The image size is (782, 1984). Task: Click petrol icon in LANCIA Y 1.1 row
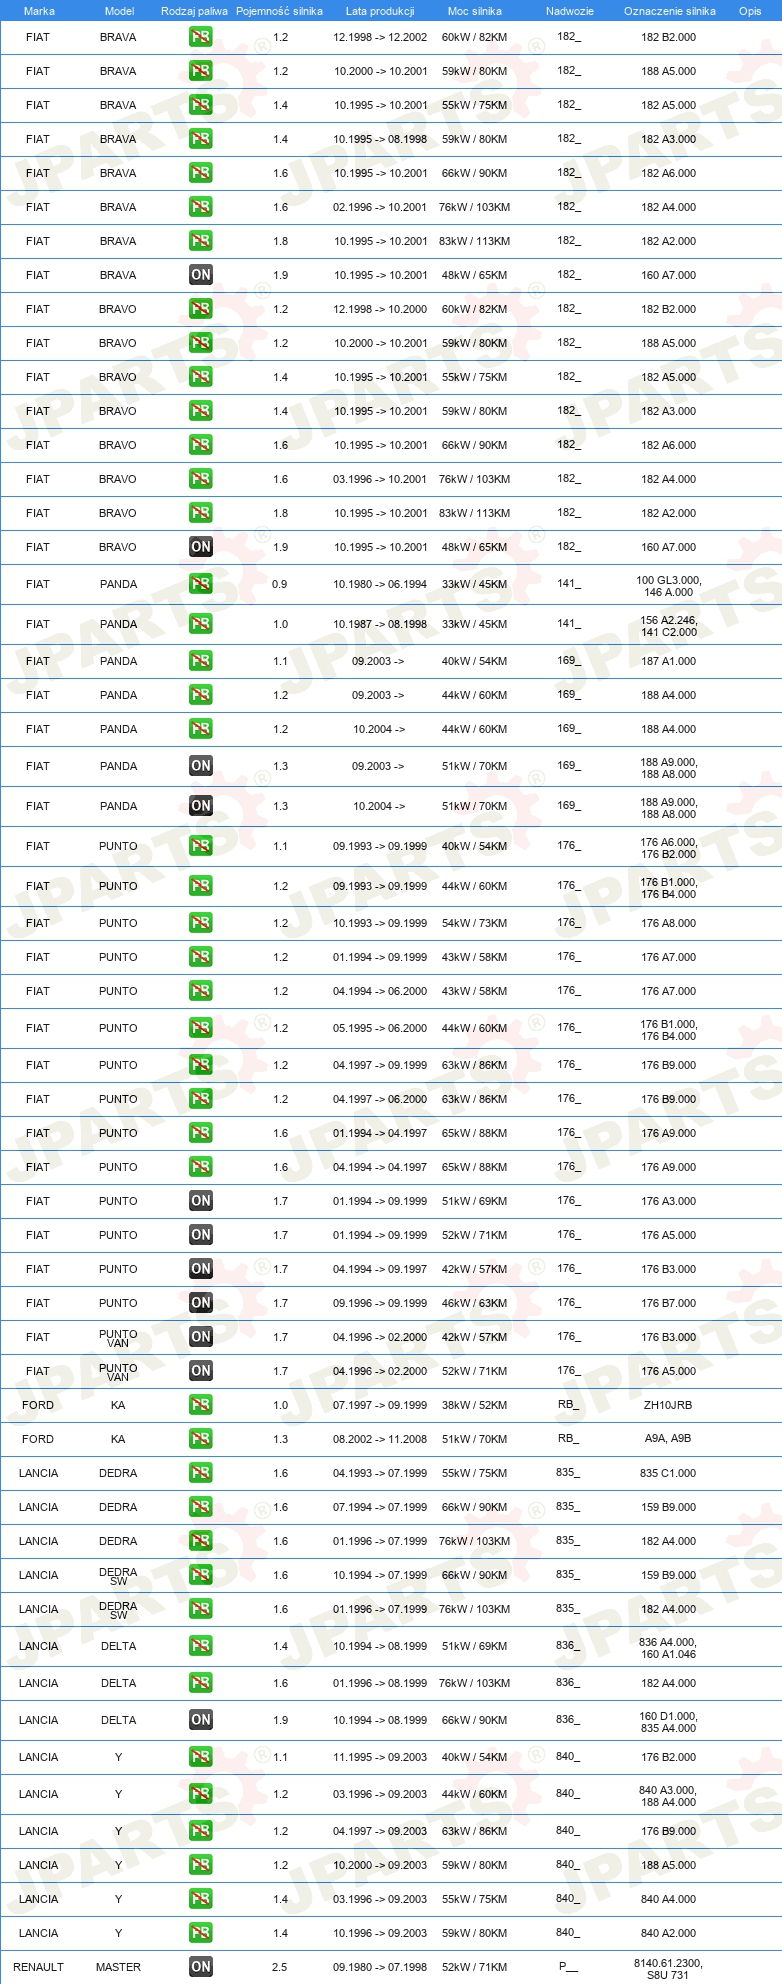pyautogui.click(x=201, y=1757)
